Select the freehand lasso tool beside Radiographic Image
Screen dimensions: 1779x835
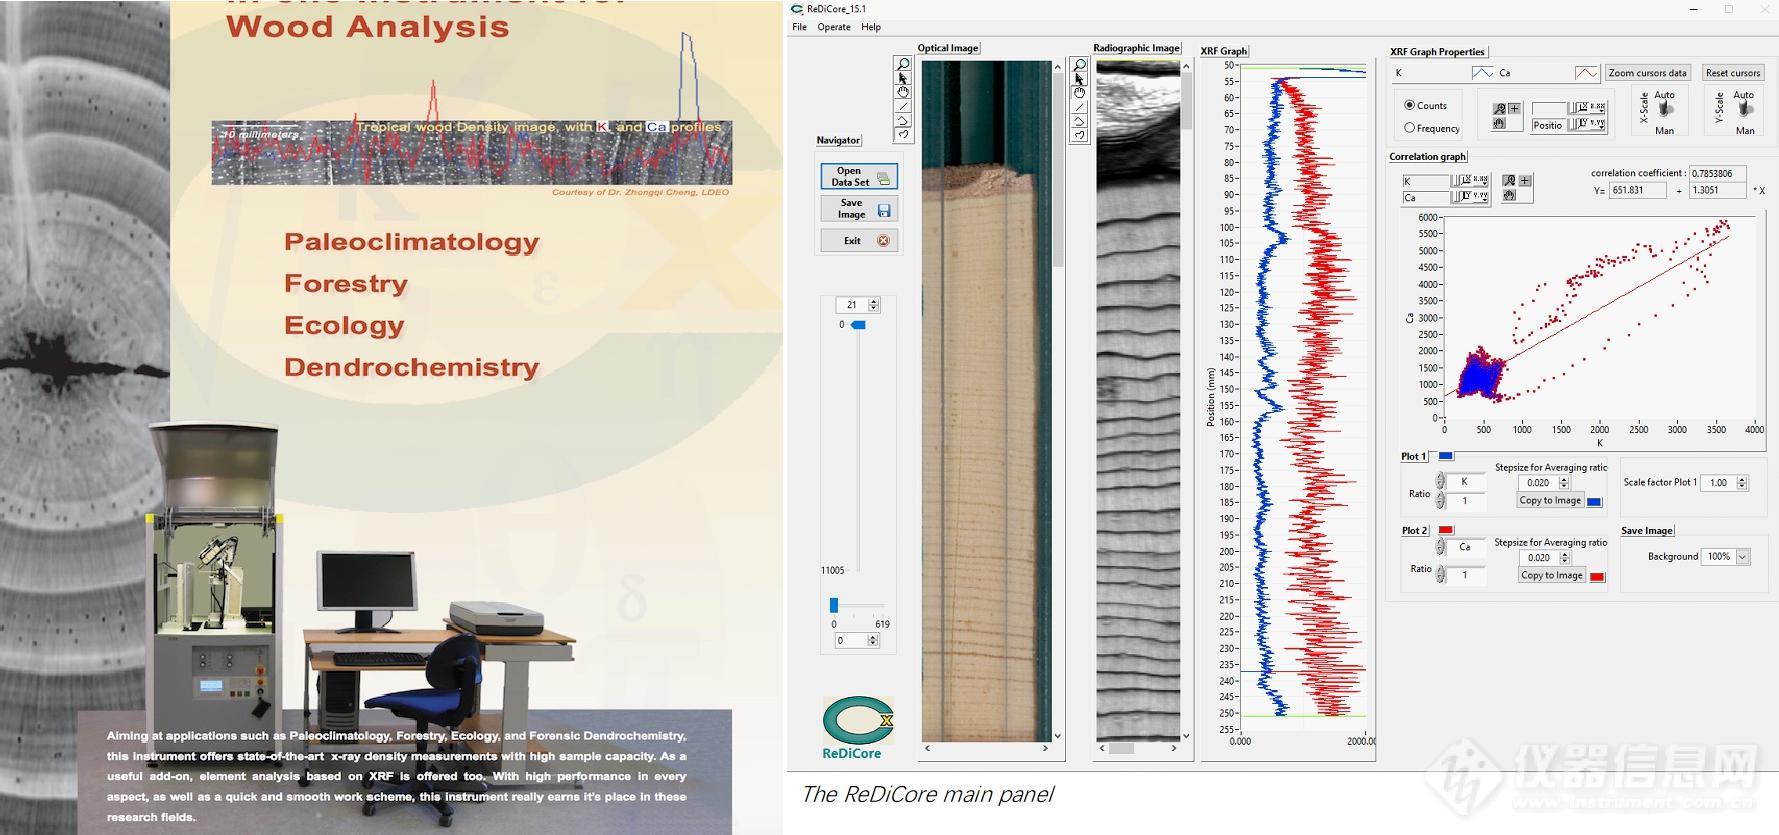1079,135
